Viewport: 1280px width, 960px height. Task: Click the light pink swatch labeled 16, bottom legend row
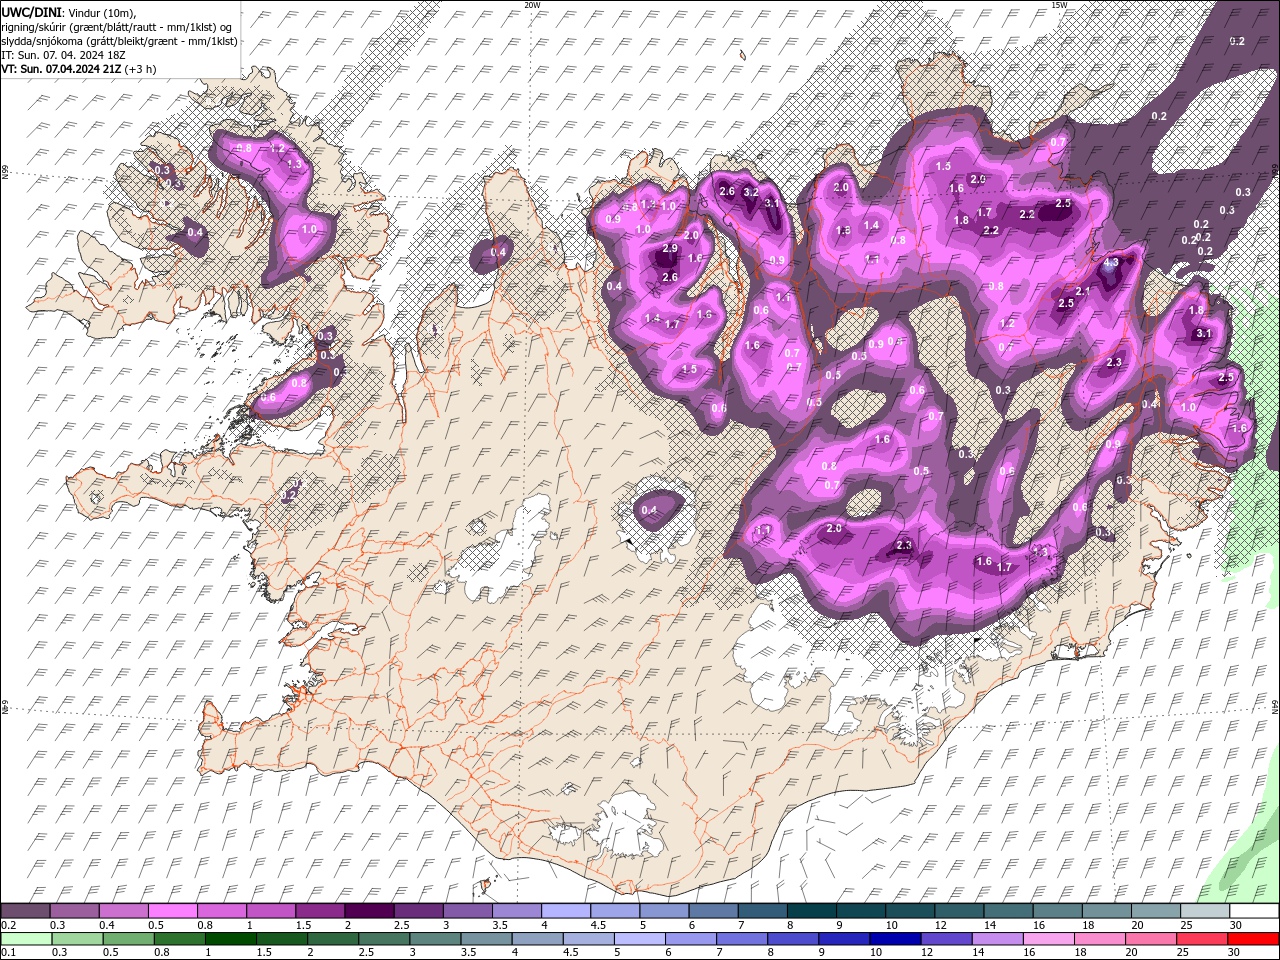pyautogui.click(x=1049, y=939)
